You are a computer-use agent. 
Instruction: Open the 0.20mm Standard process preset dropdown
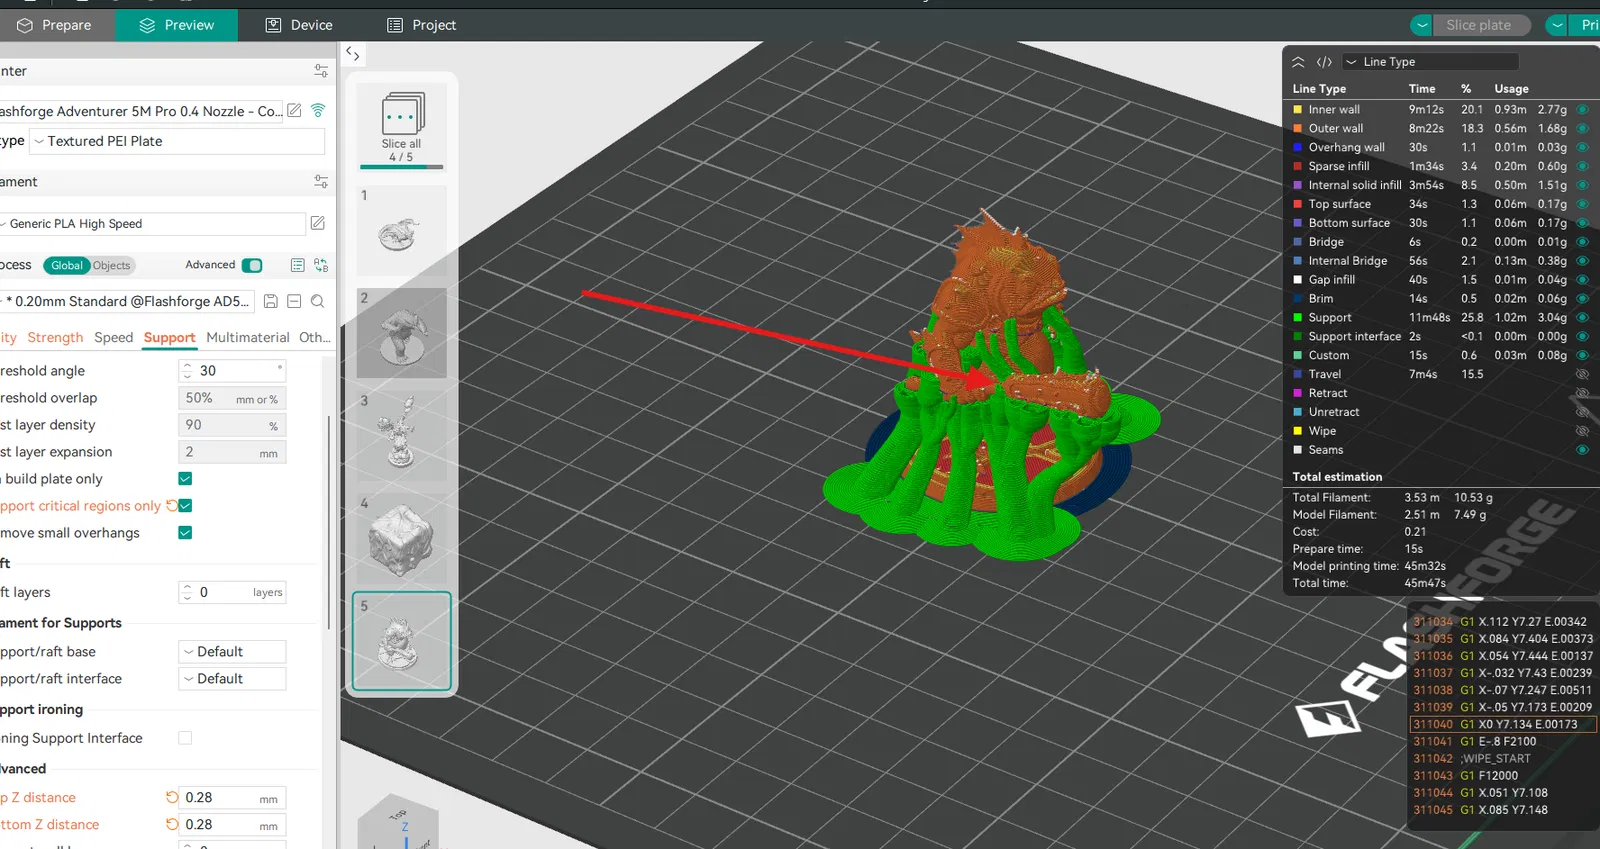tap(127, 301)
